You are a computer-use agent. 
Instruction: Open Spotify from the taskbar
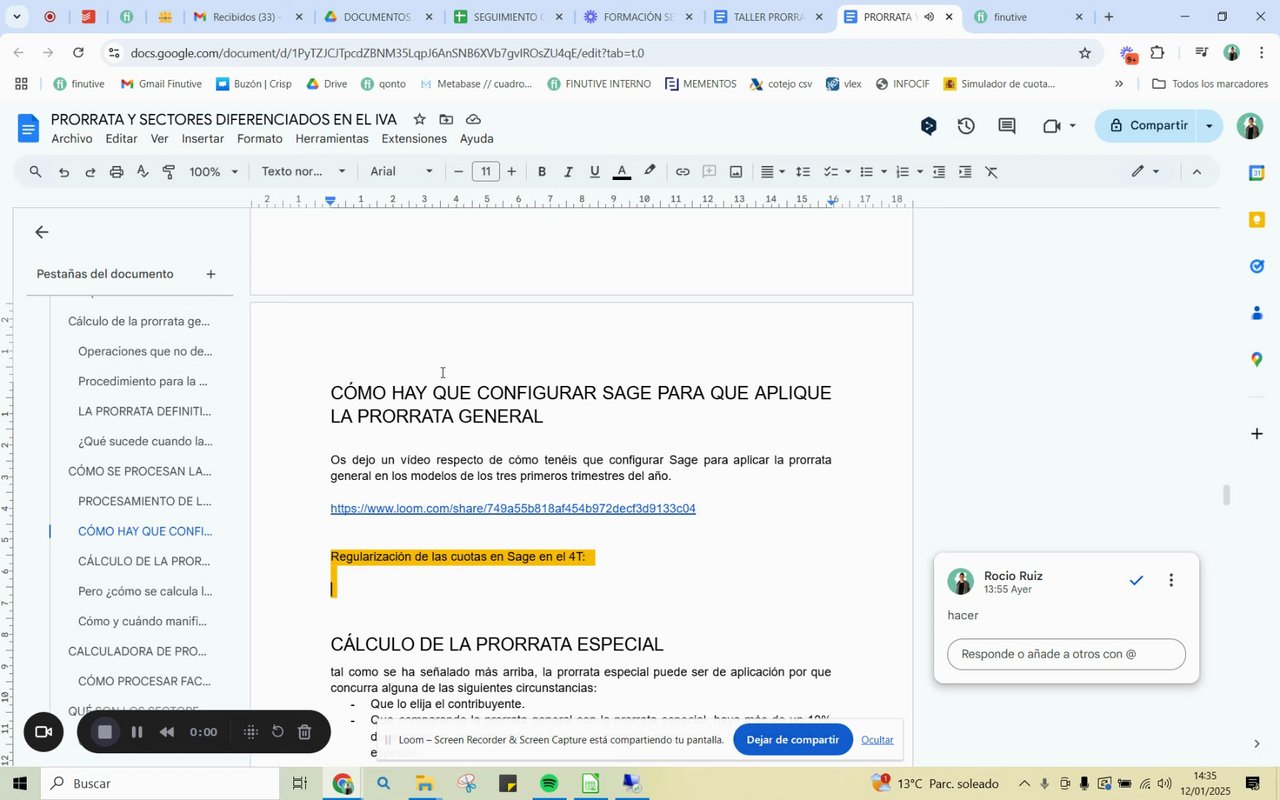[x=549, y=783]
